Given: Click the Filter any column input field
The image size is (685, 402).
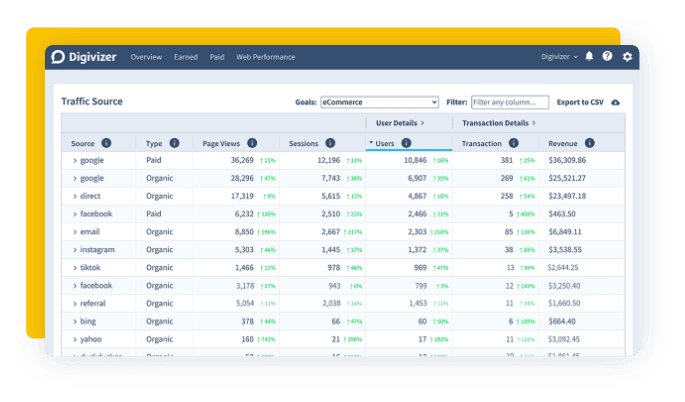Looking at the screenshot, I should pos(509,102).
